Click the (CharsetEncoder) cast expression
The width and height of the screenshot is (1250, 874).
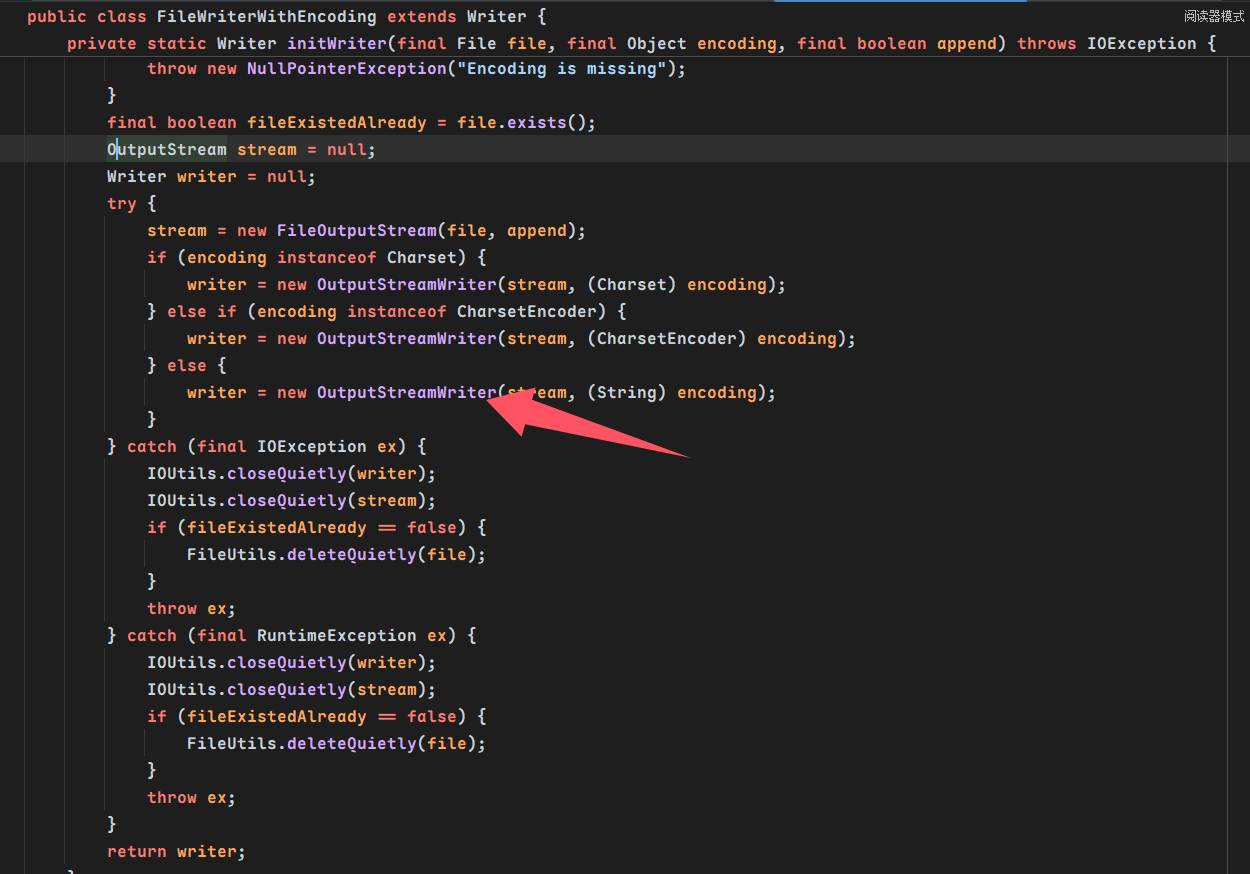point(666,339)
